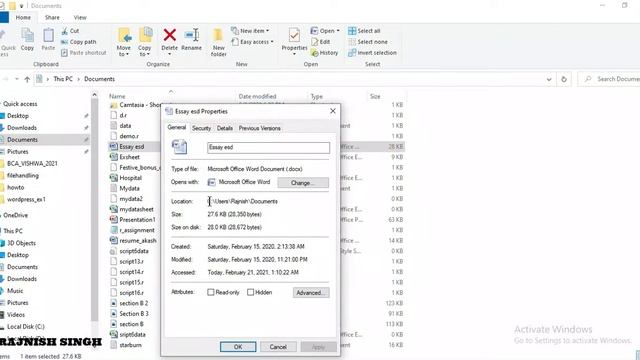Image resolution: width=640 pixels, height=360 pixels.
Task: Click Paste shortcut in ribbon
Action: coord(84,53)
